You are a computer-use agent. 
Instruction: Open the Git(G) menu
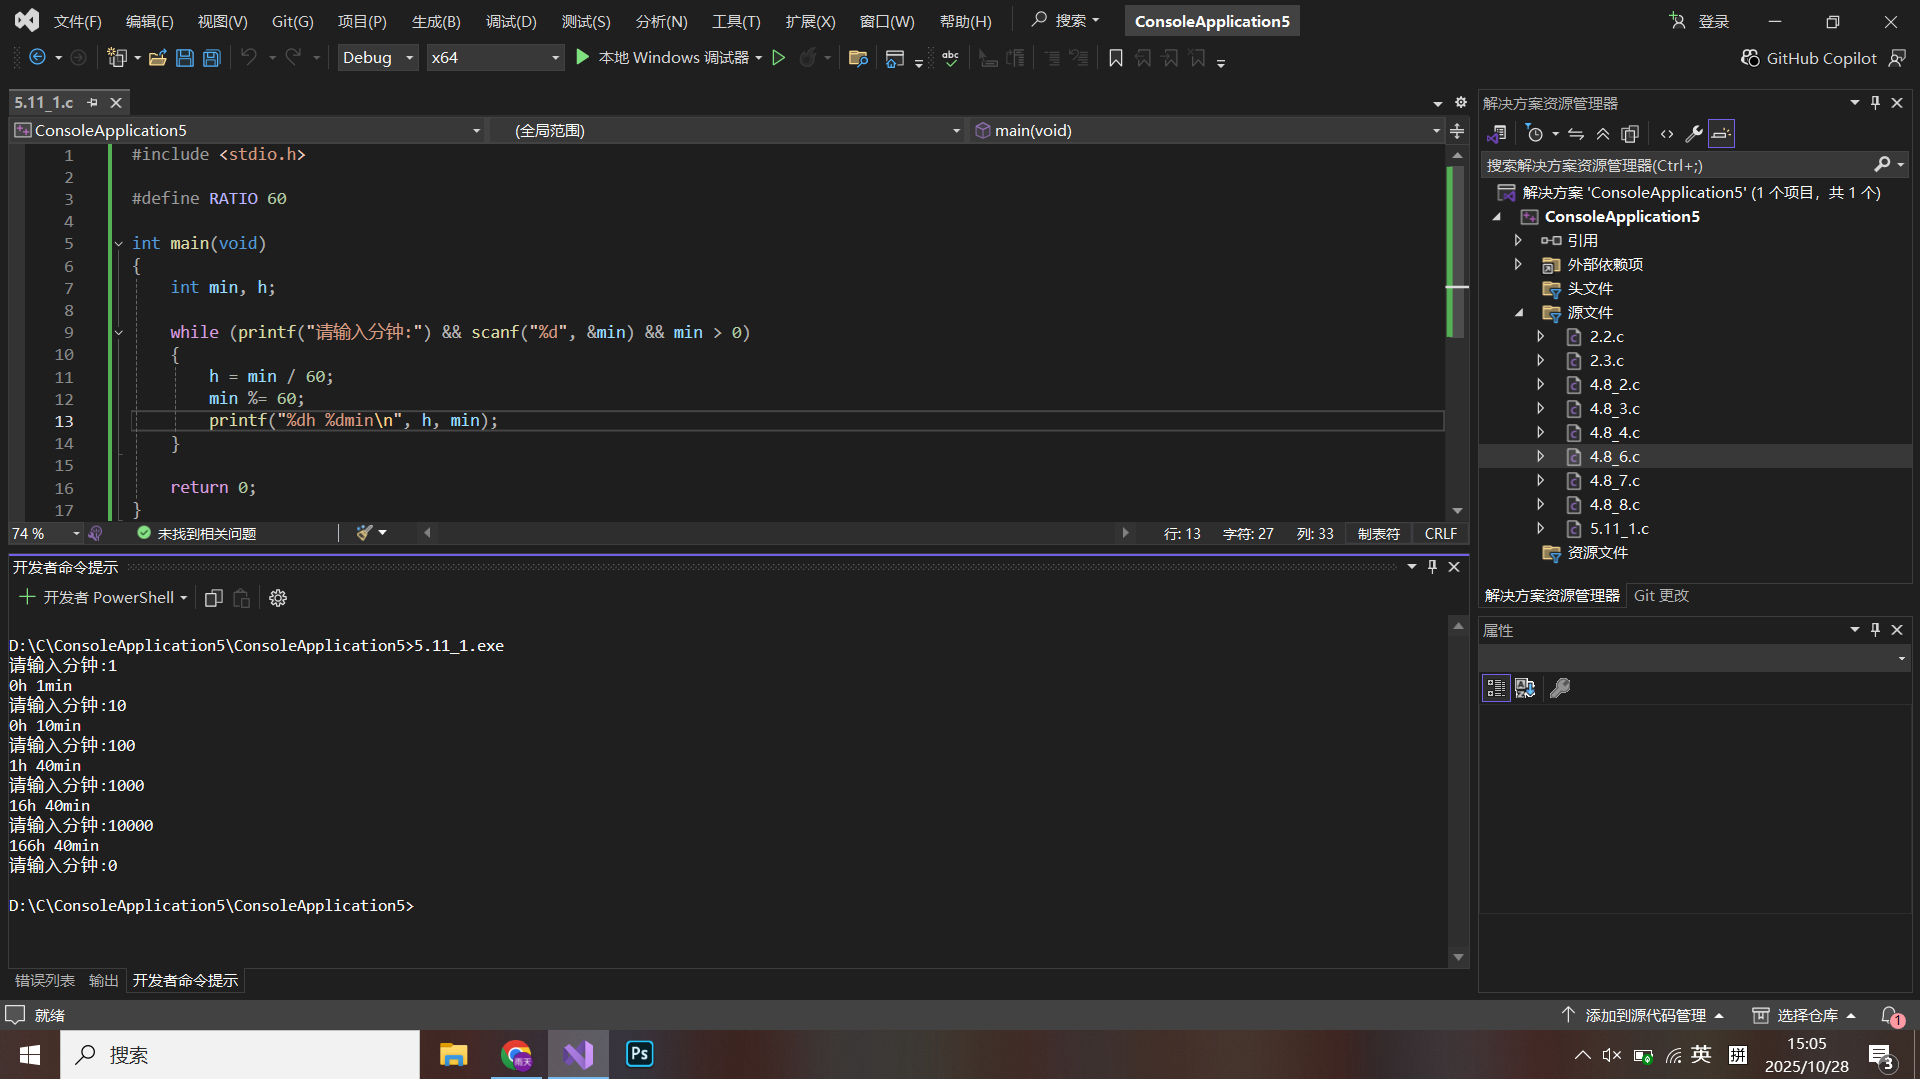[x=292, y=21]
